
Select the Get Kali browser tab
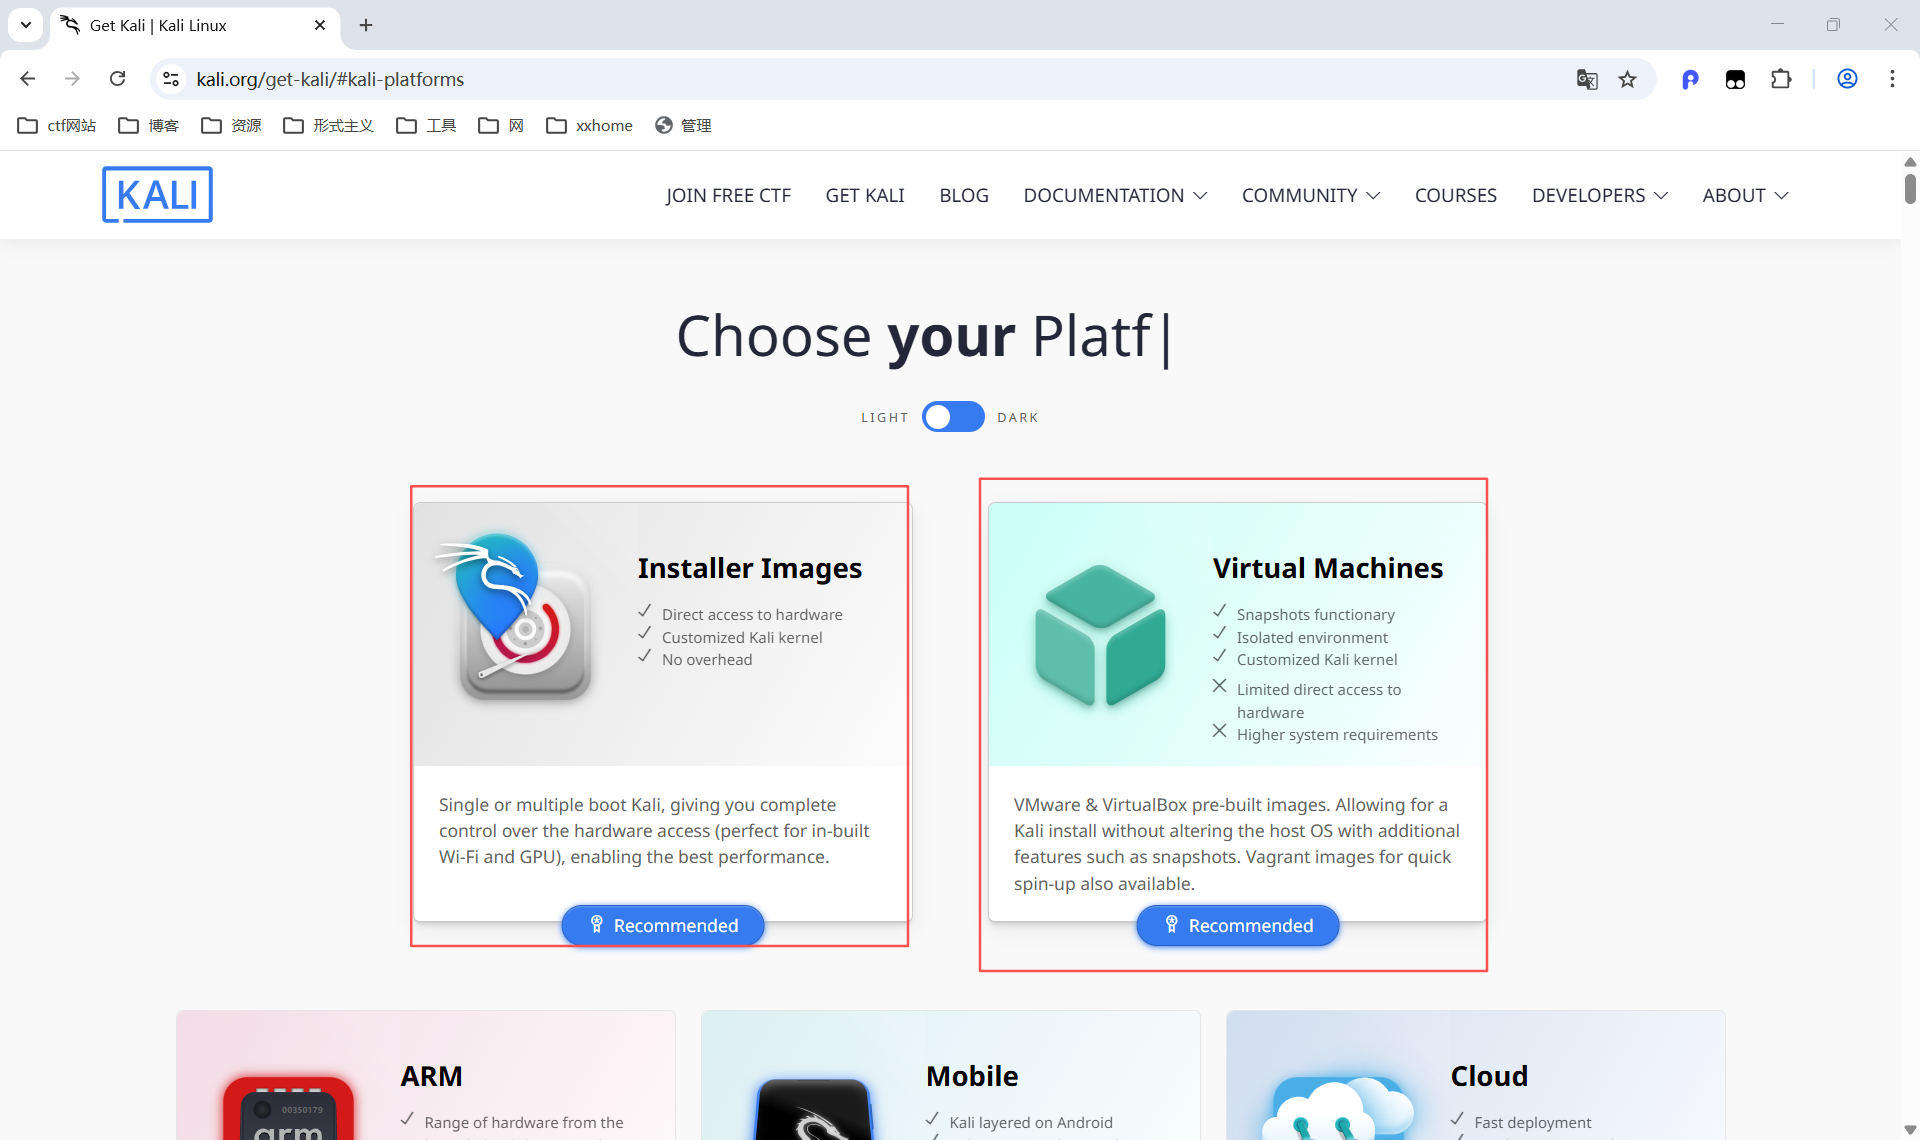click(x=194, y=25)
